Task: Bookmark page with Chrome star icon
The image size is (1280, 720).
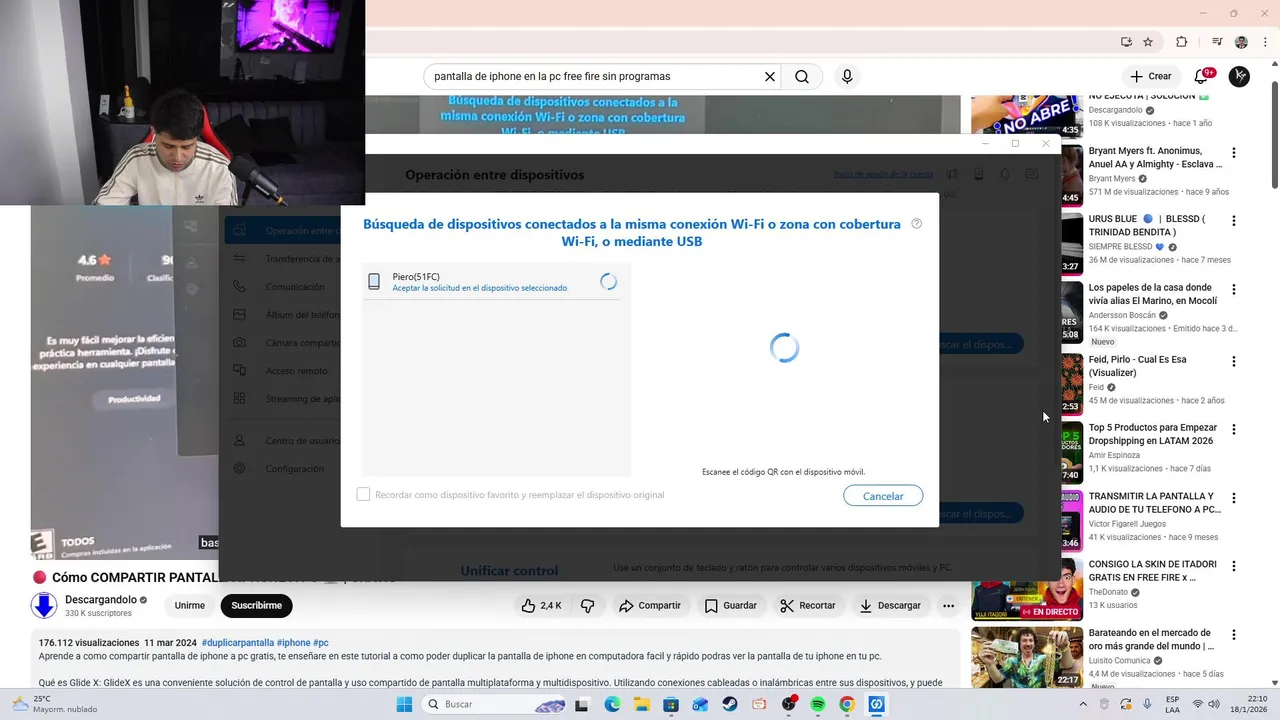Action: point(1148,42)
